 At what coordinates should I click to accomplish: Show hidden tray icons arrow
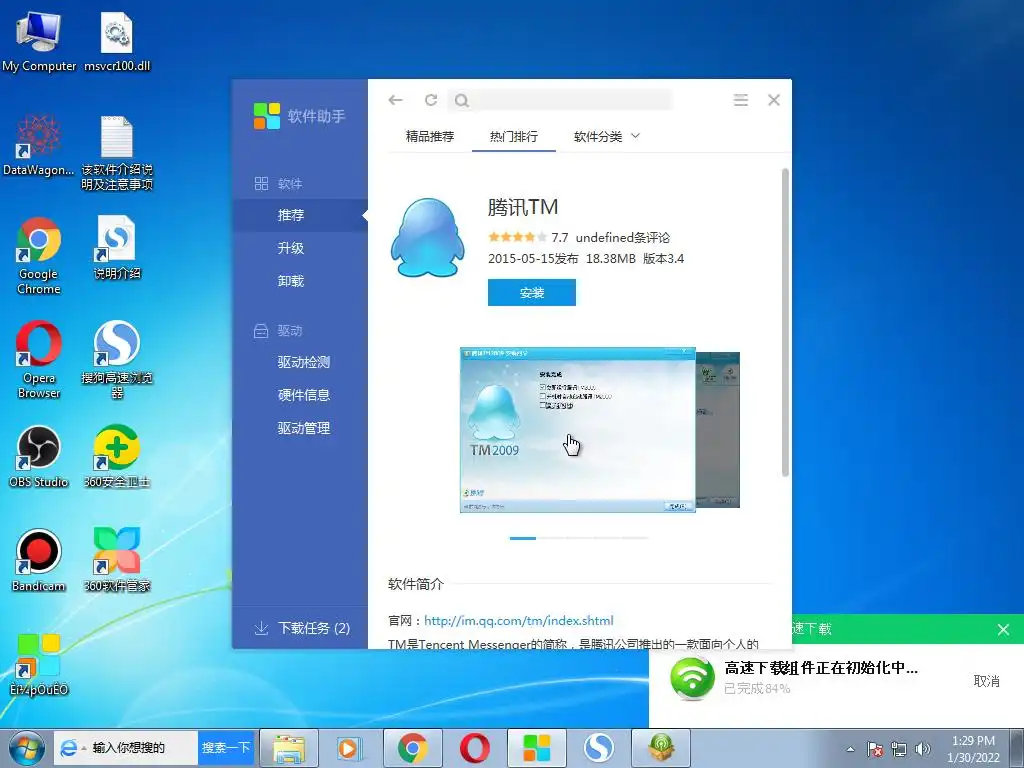(850, 749)
